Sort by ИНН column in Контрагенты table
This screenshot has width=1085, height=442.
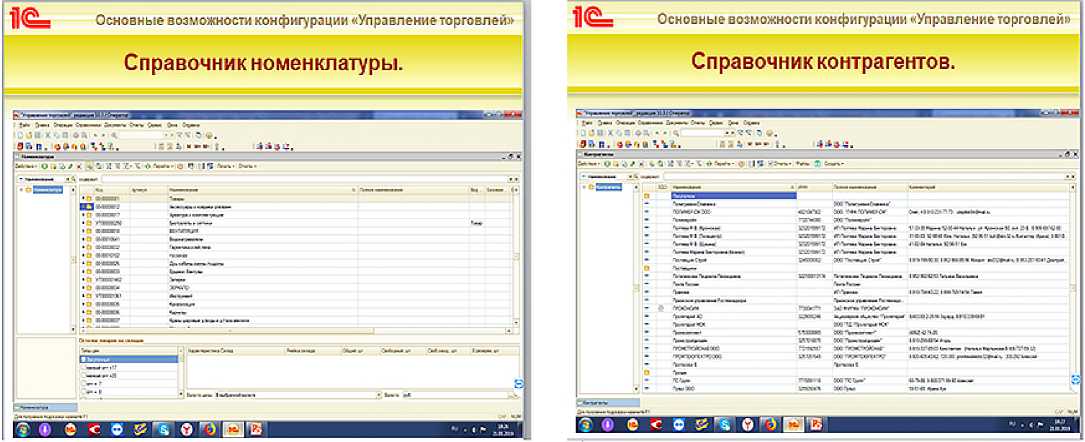tap(814, 187)
